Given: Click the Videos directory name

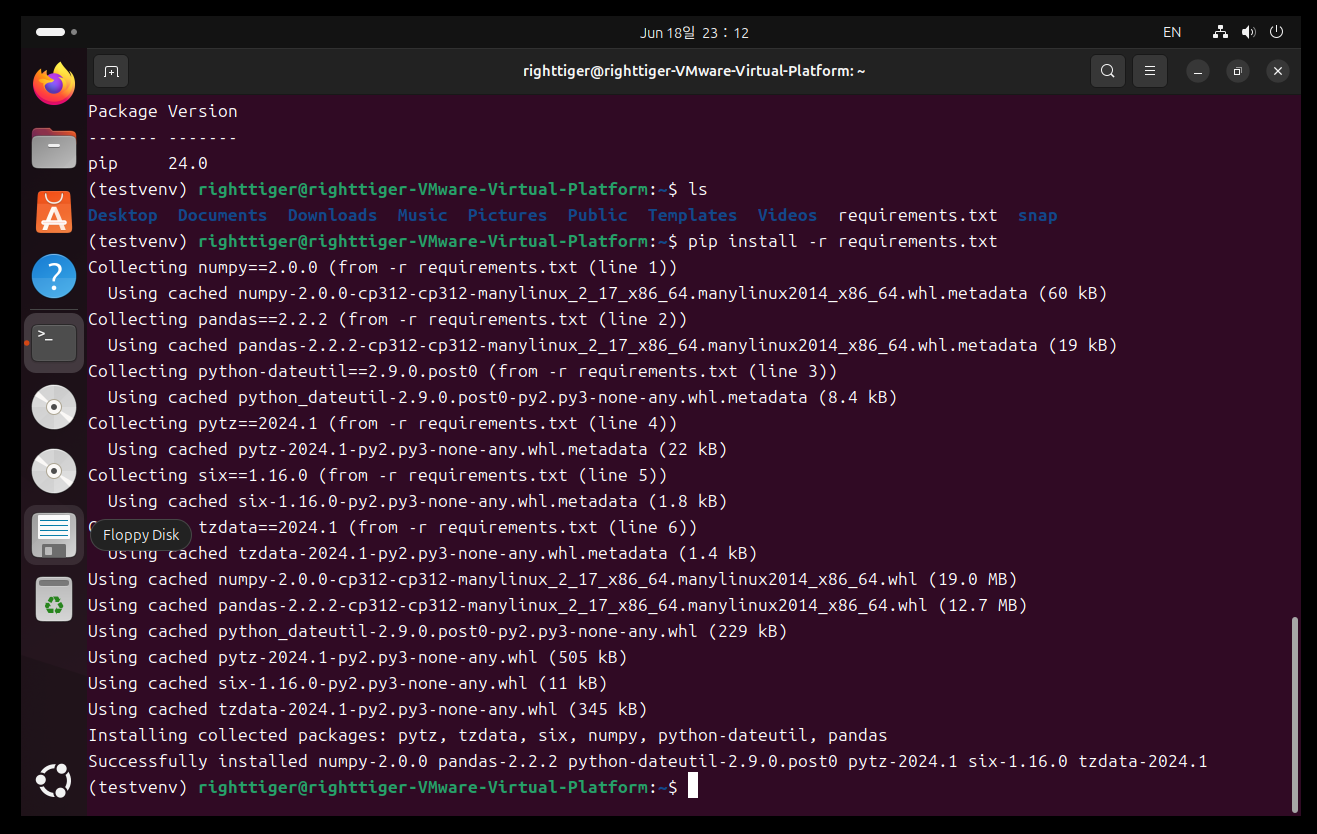Looking at the screenshot, I should (788, 215).
